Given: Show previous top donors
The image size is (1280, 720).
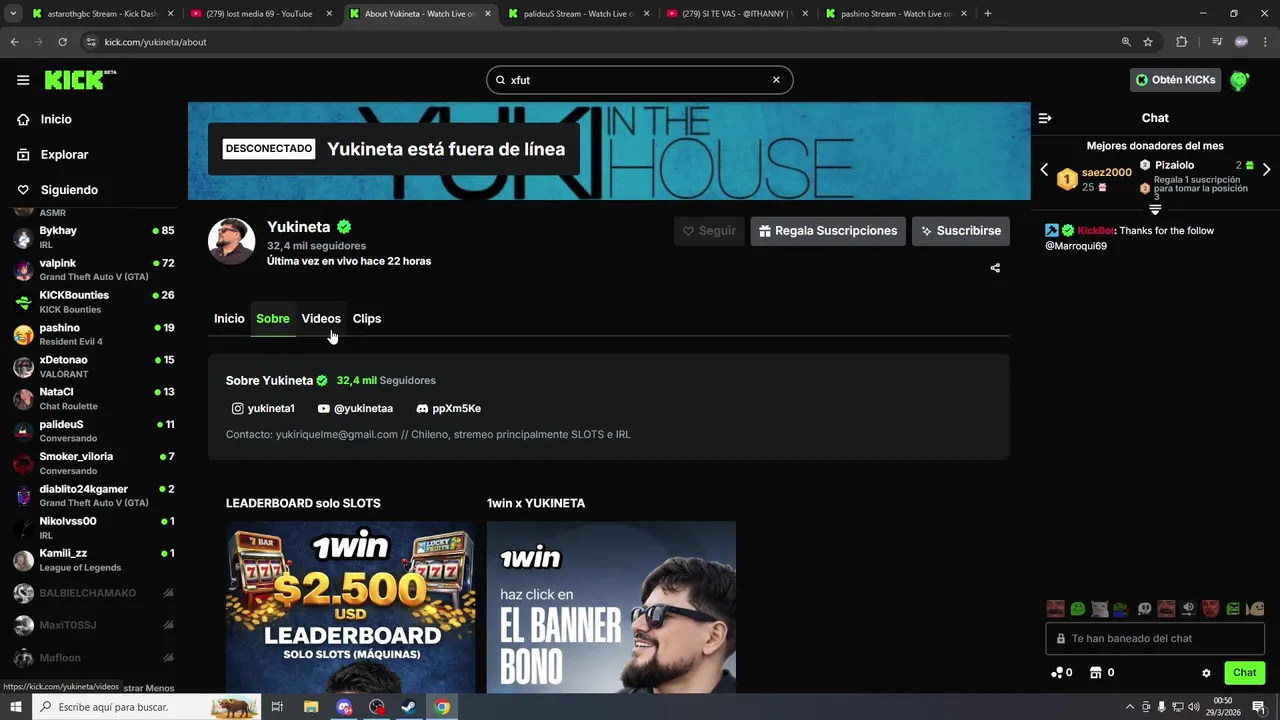Looking at the screenshot, I should [1045, 170].
